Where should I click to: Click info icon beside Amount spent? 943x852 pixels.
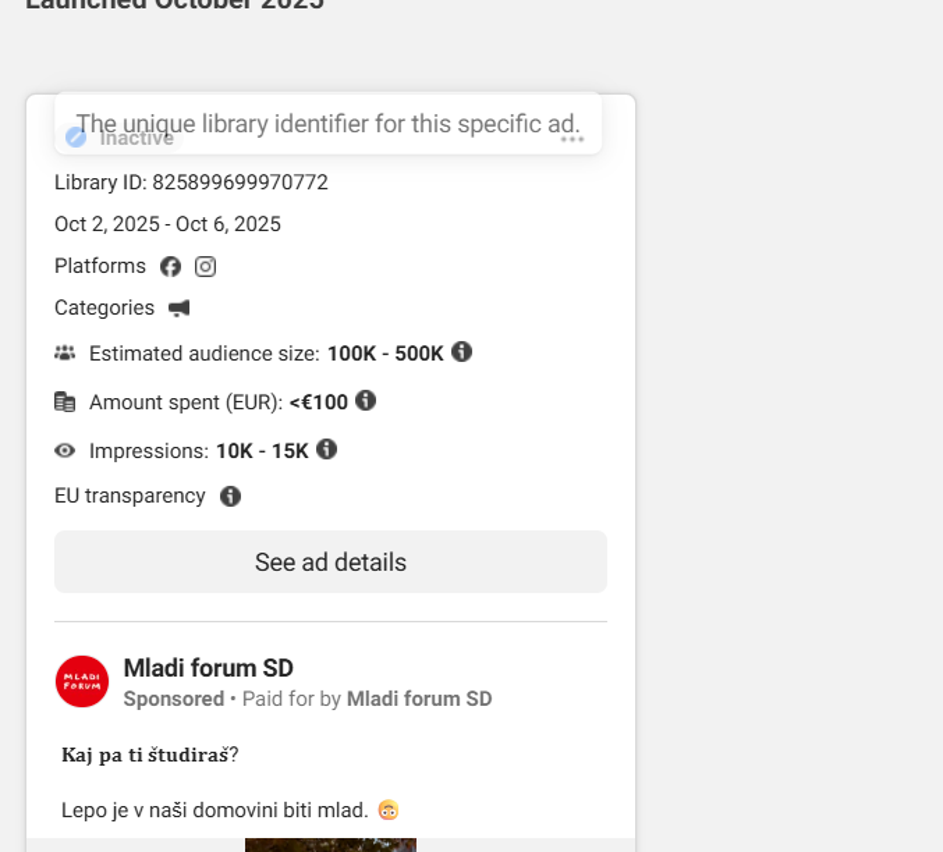click(x=366, y=401)
